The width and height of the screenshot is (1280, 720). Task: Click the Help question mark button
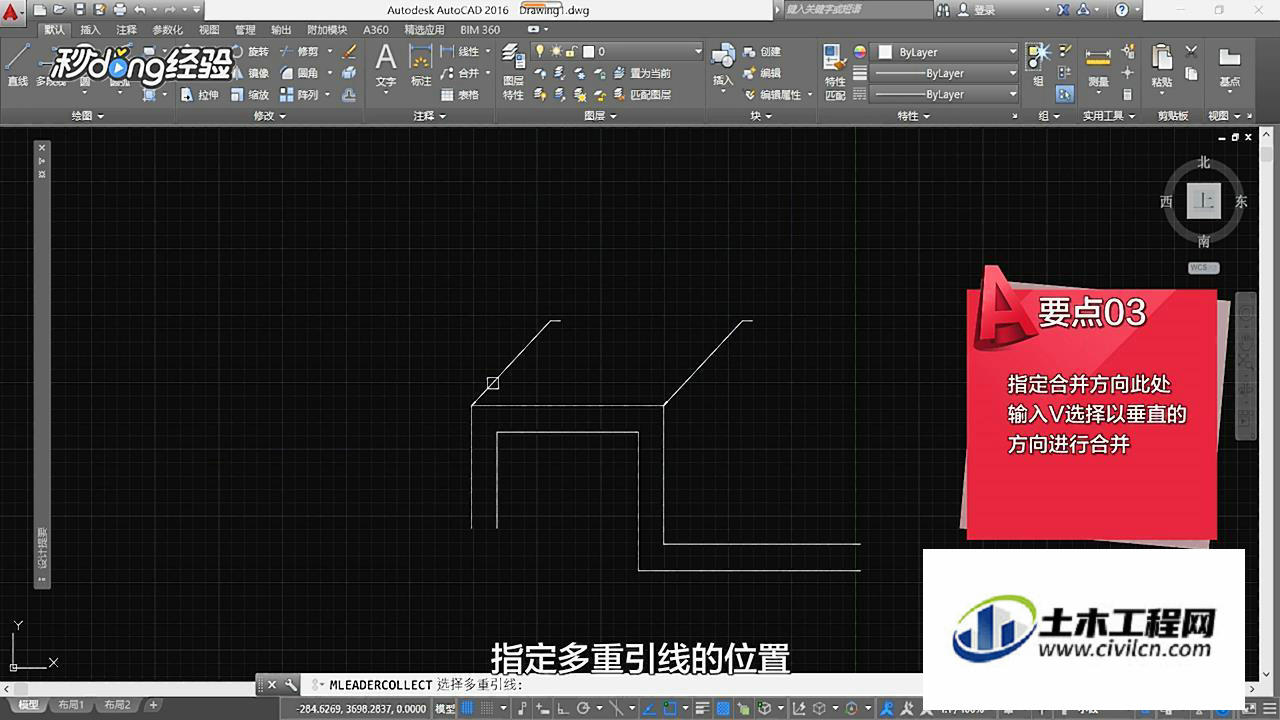coord(1122,10)
